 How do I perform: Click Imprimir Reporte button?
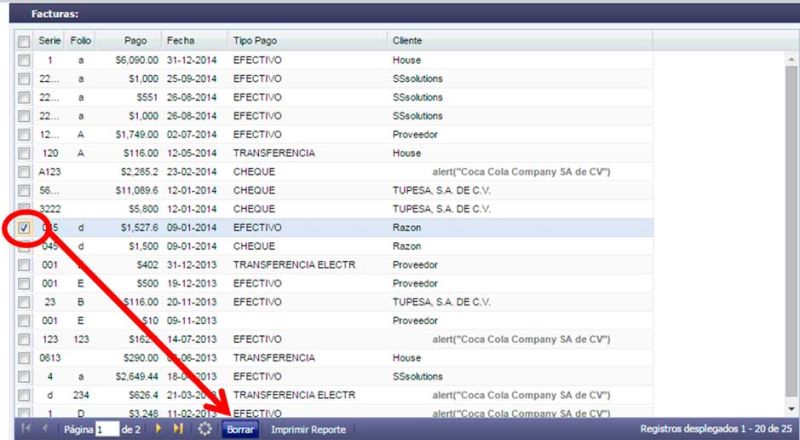pyautogui.click(x=309, y=429)
